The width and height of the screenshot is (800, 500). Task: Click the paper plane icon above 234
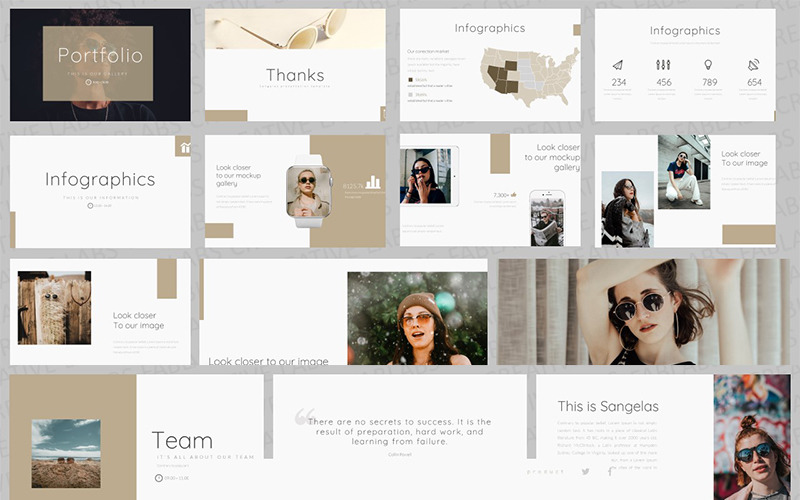[x=618, y=64]
